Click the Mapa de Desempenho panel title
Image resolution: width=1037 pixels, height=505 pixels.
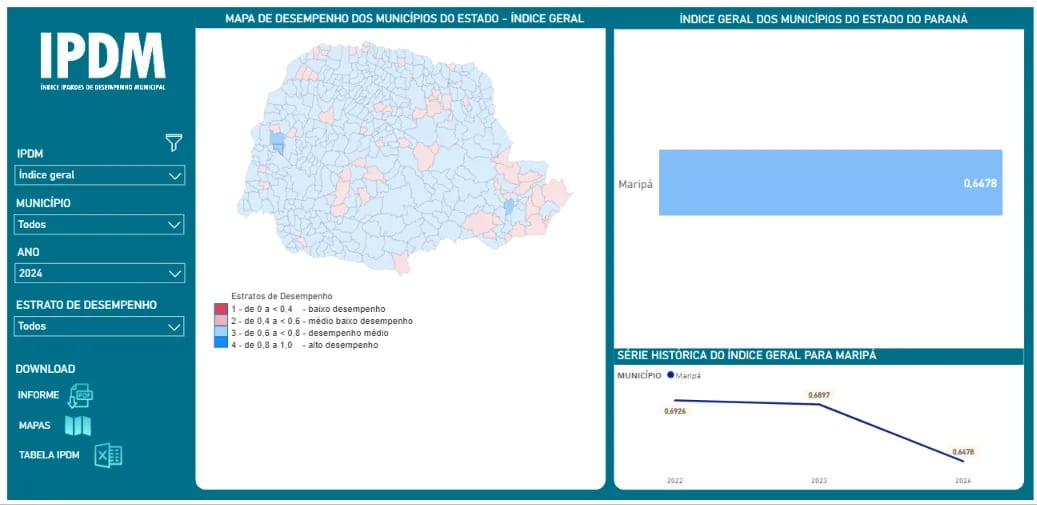[x=404, y=19]
